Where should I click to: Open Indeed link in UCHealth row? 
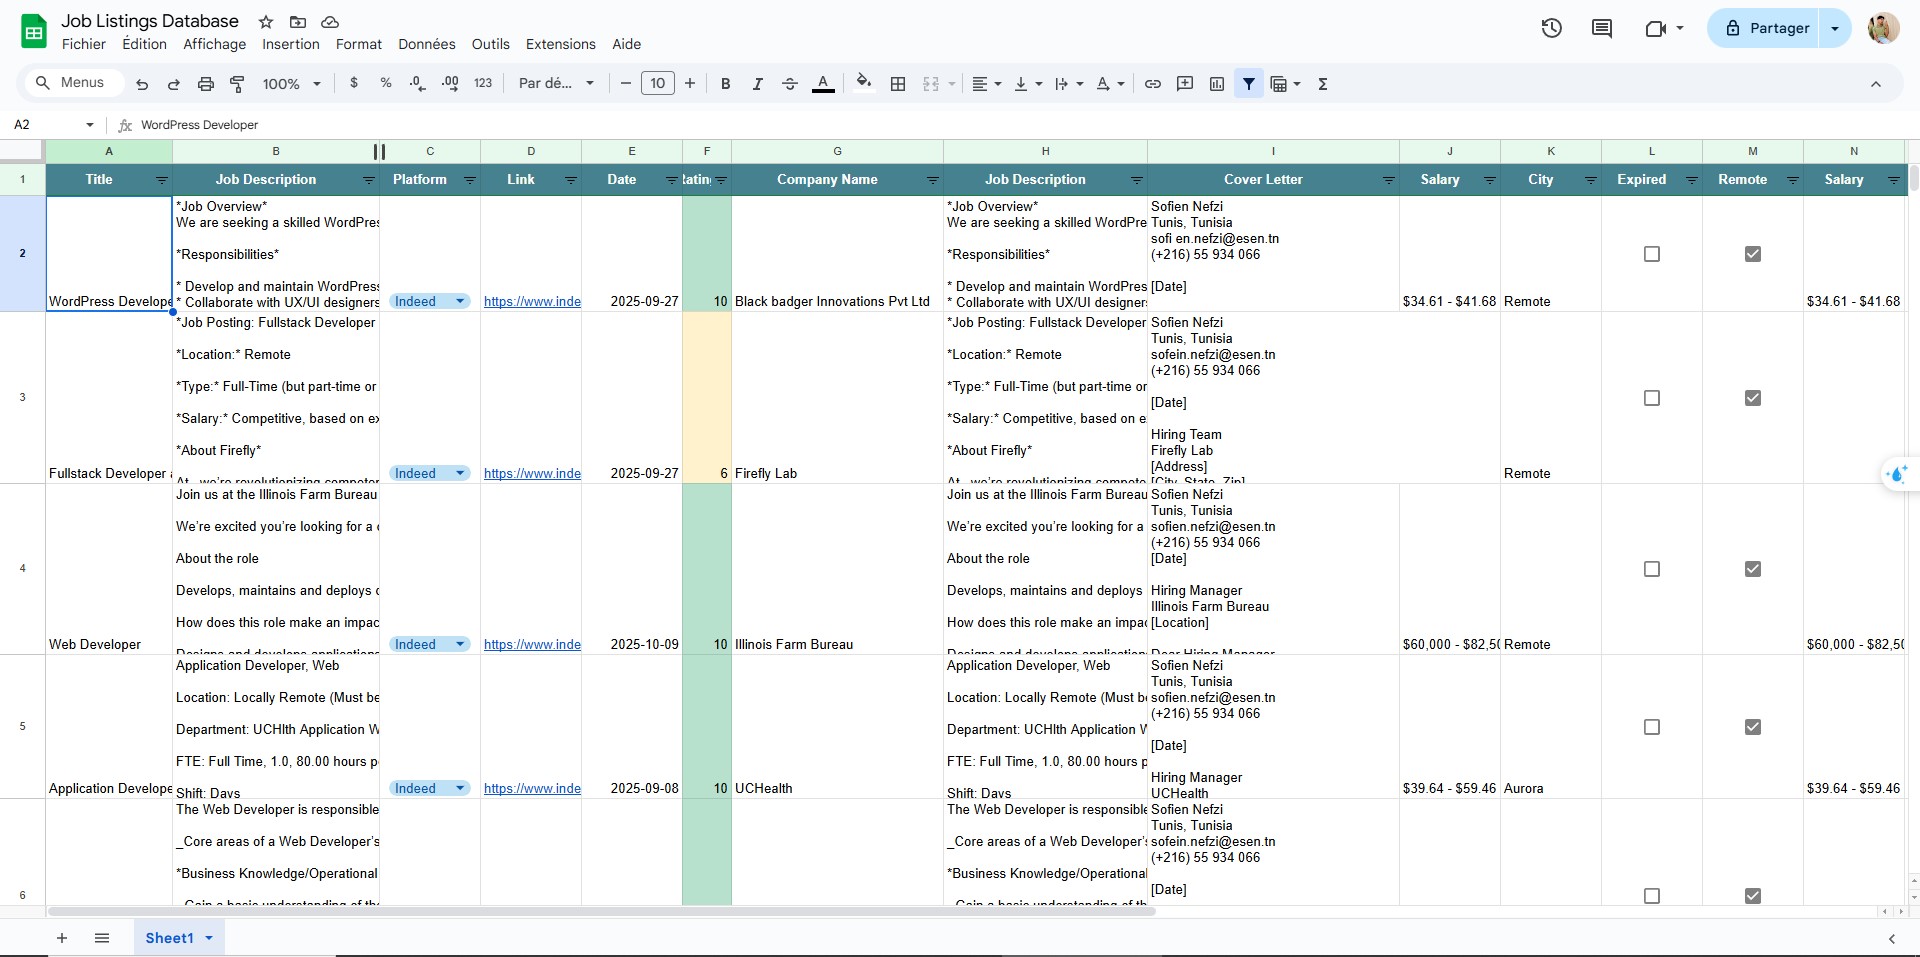[x=532, y=788]
